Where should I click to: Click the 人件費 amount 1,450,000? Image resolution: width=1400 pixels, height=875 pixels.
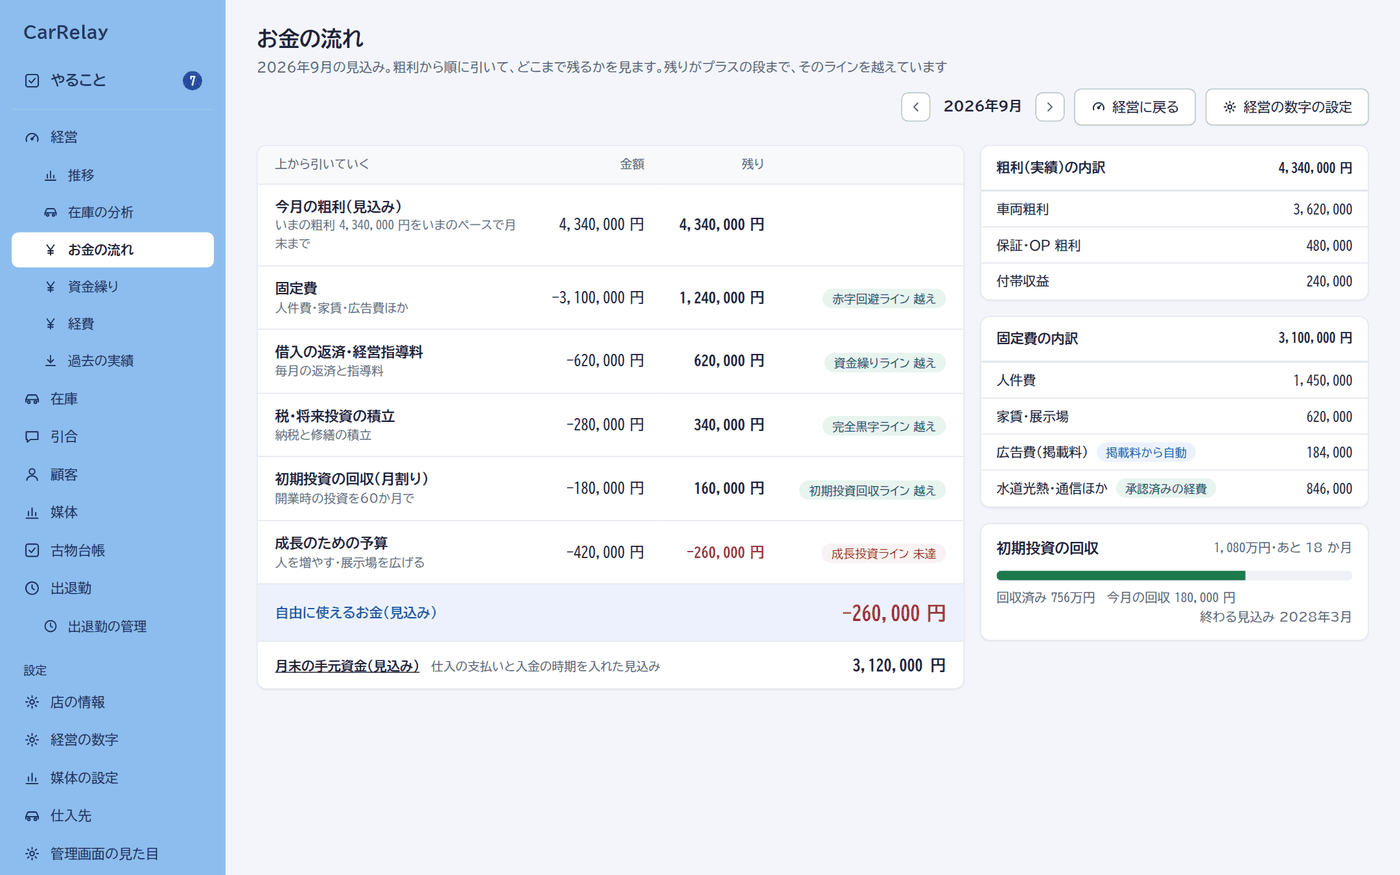[1322, 381]
